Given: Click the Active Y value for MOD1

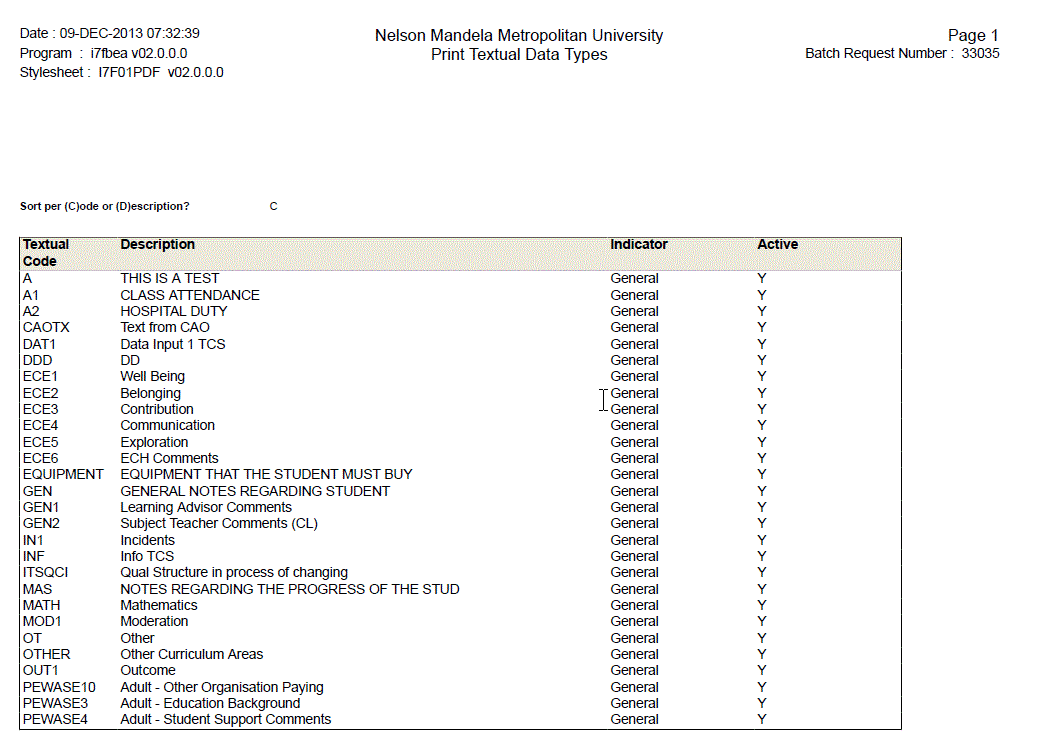Looking at the screenshot, I should pyautogui.click(x=762, y=621).
